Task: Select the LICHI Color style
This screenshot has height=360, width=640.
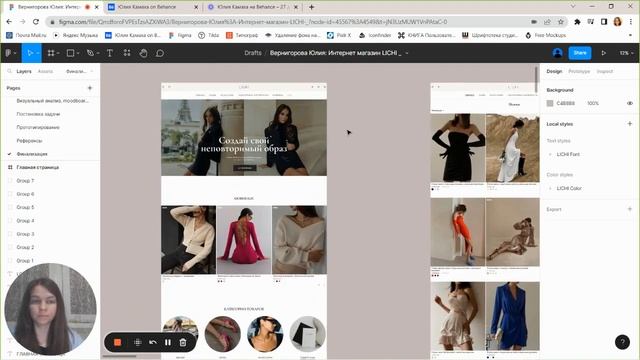Action: tap(569, 188)
